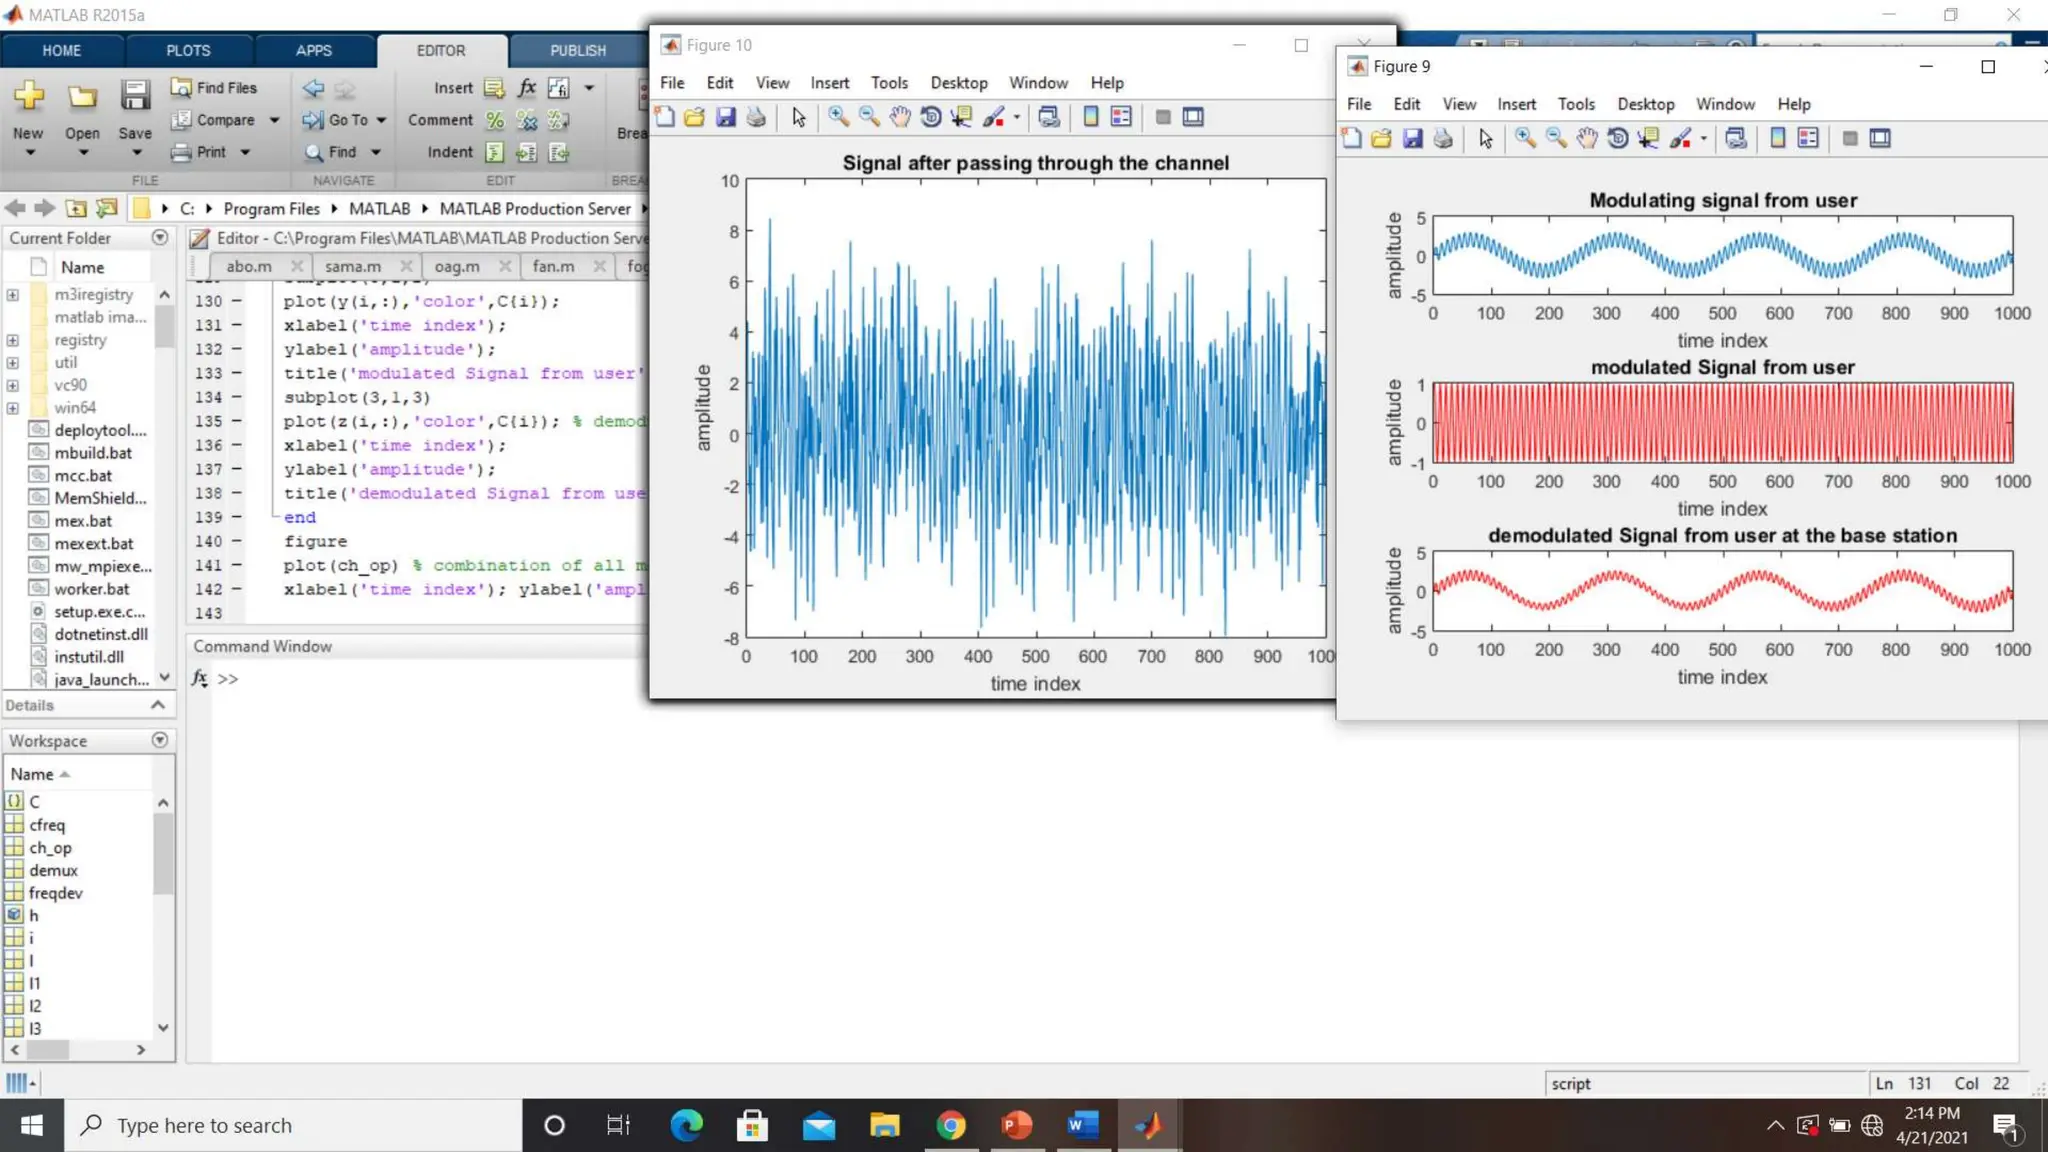This screenshot has width=2048, height=1152.
Task: Click Zoom In icon in Figure 10 toolbar
Action: click(x=838, y=117)
